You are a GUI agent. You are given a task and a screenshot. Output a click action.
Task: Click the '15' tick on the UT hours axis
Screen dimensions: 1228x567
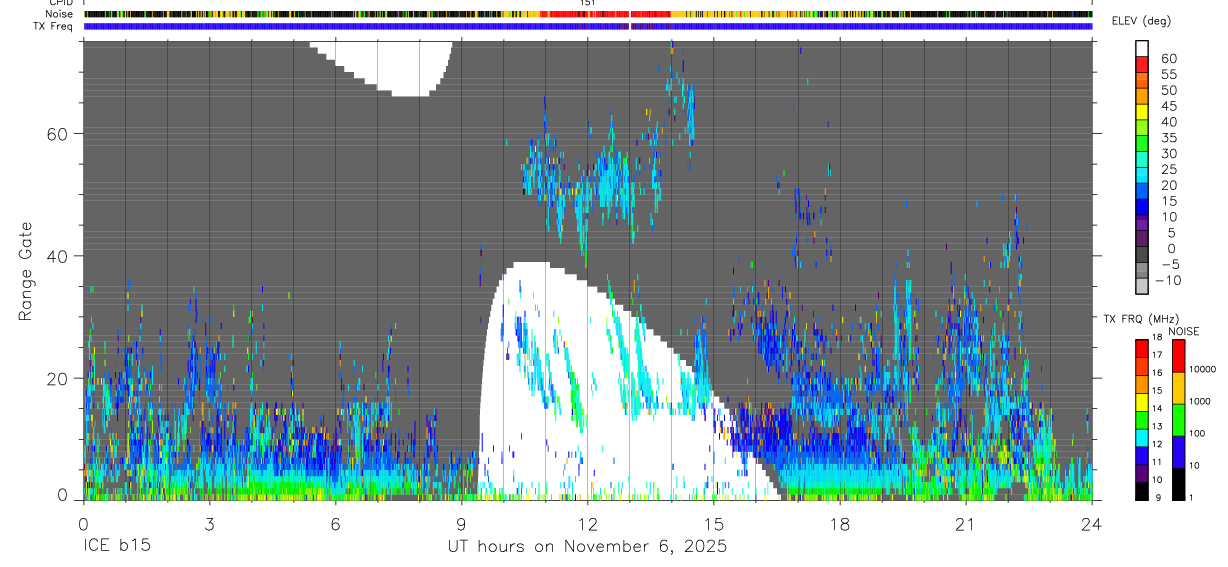click(x=714, y=523)
